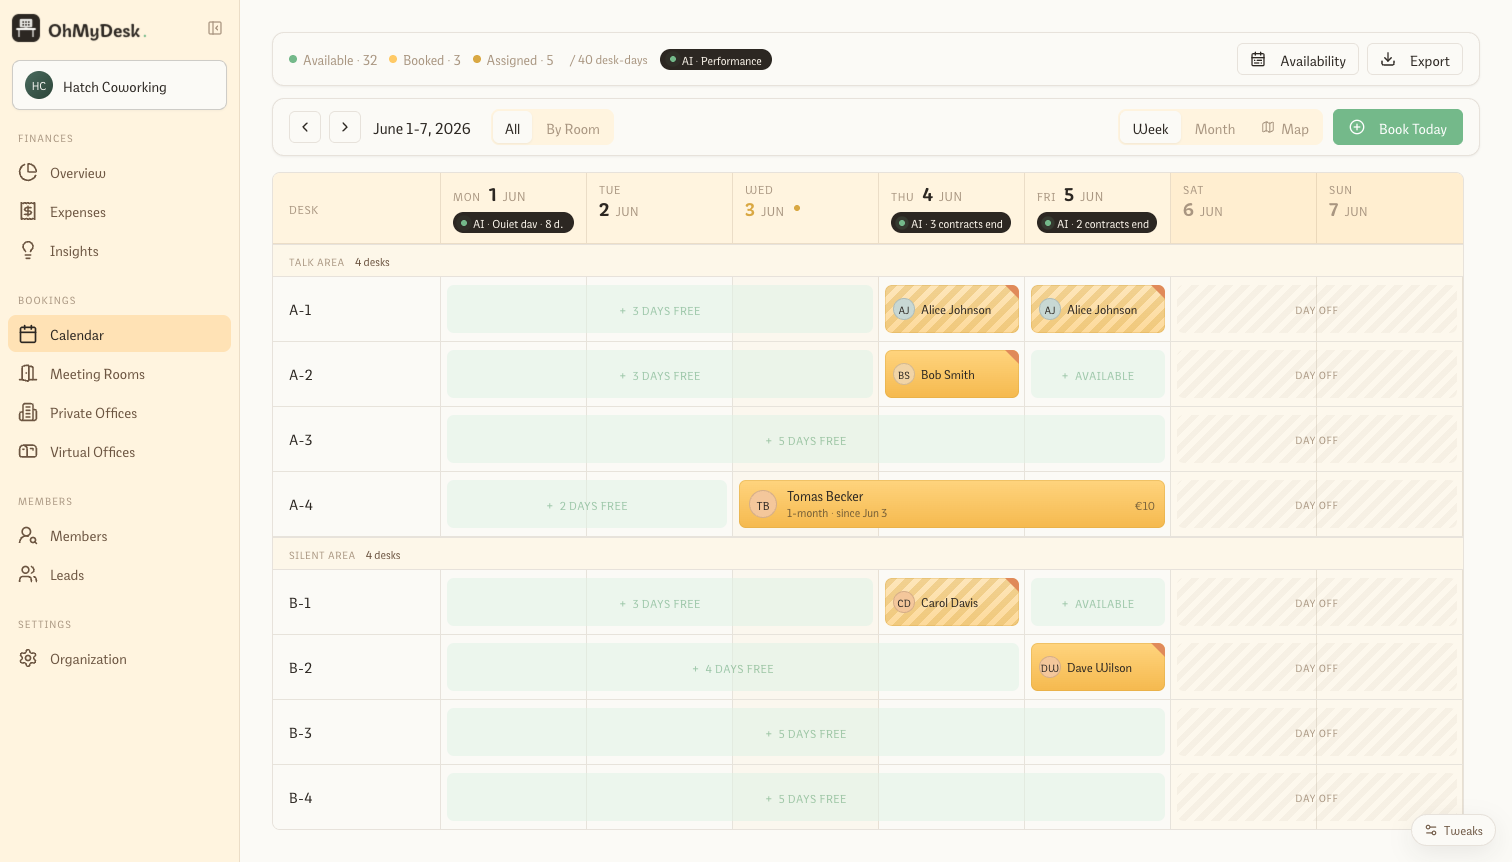Click the OhMyDesk logo icon
This screenshot has height=862, width=1512.
26,29
